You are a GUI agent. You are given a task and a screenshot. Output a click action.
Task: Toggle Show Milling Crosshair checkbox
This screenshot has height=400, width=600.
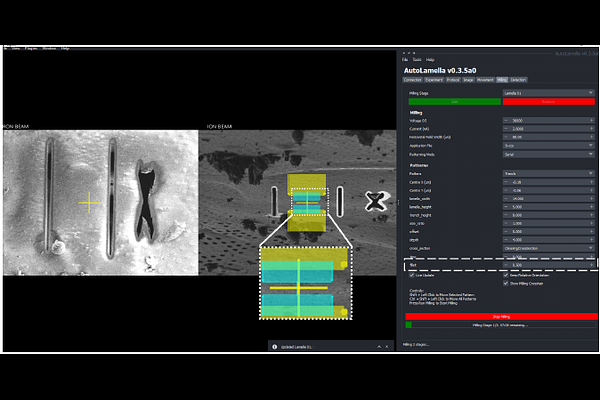click(506, 284)
